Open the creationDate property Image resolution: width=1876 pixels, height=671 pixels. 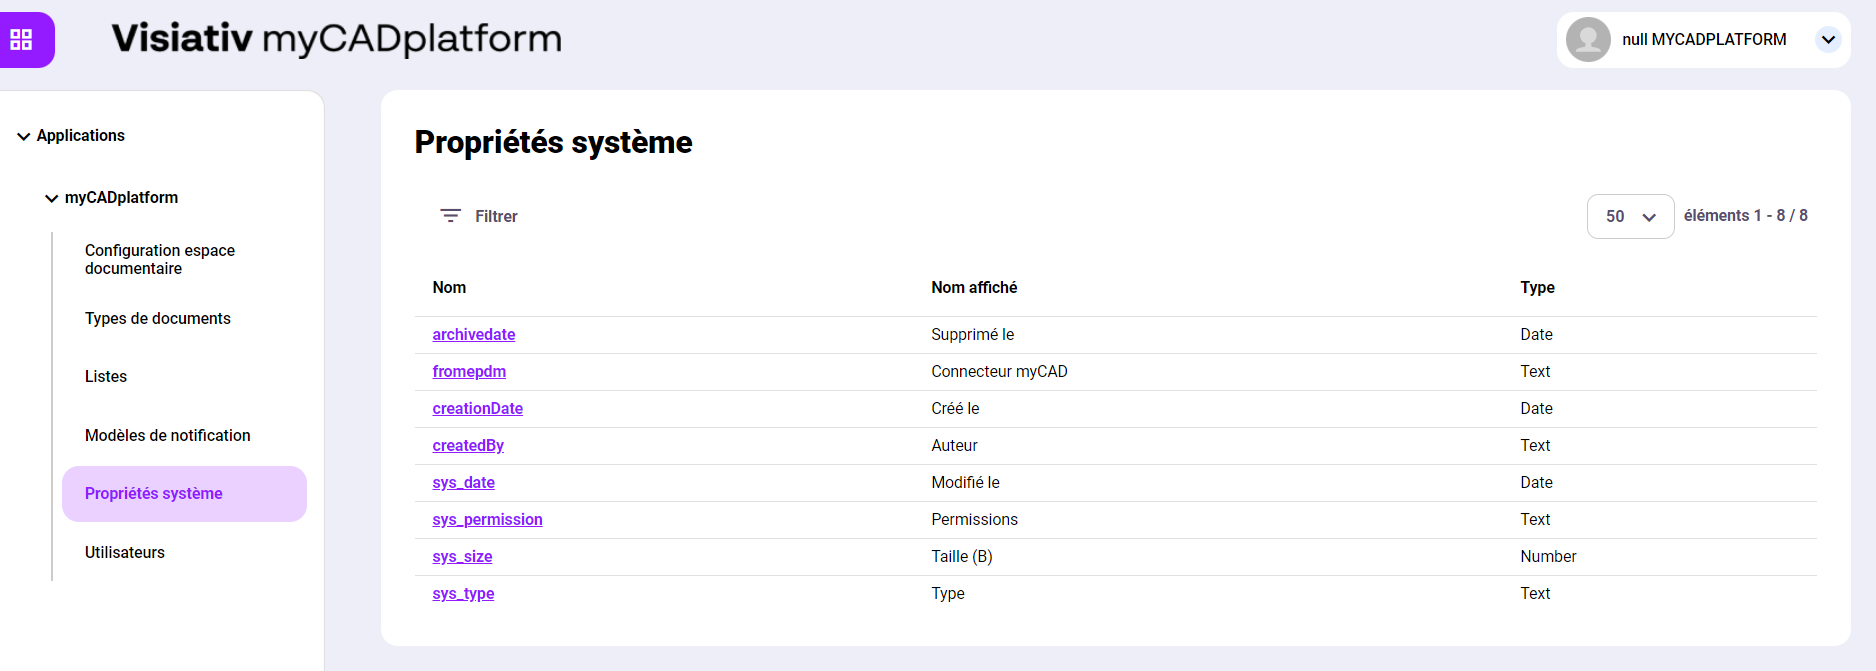(x=477, y=409)
